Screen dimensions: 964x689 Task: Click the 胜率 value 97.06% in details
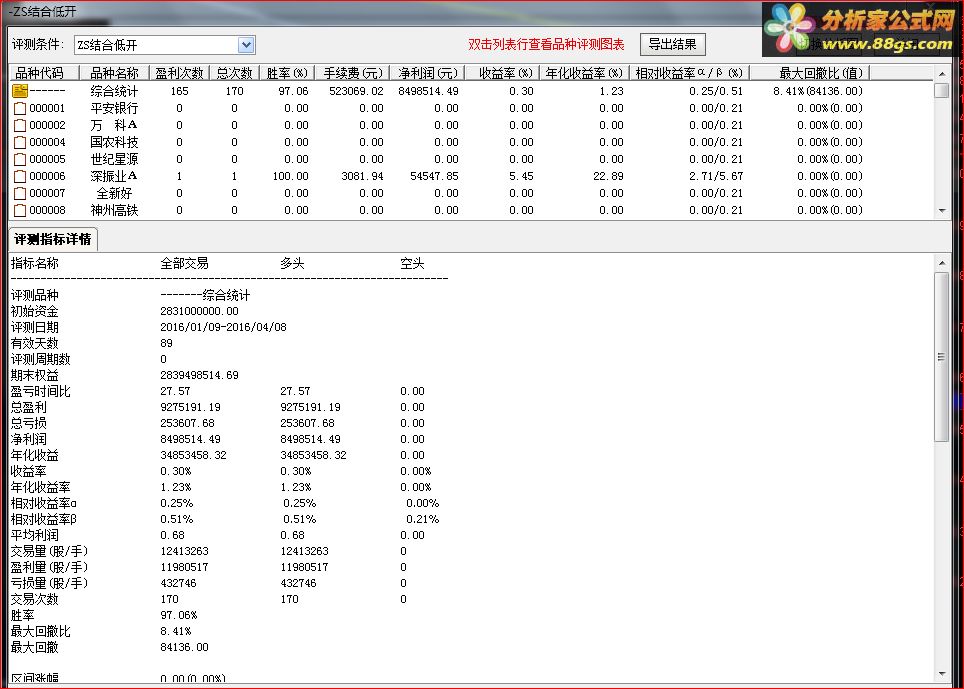(x=179, y=615)
